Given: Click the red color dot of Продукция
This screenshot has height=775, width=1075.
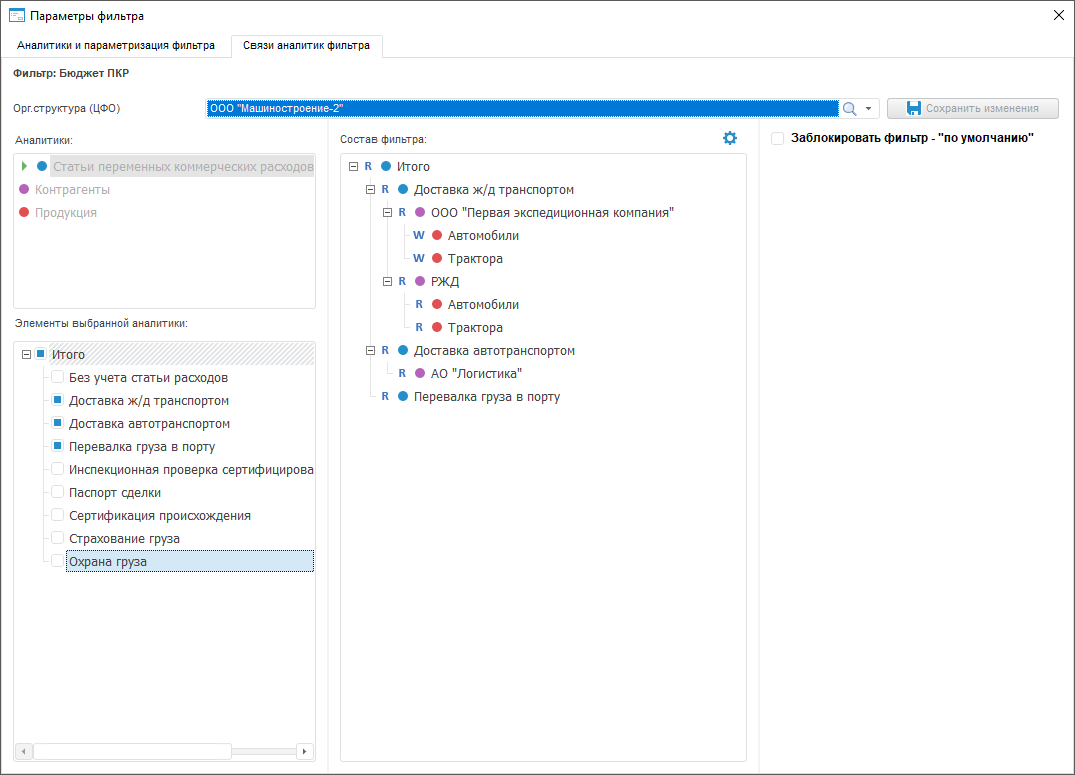Looking at the screenshot, I should tap(24, 213).
